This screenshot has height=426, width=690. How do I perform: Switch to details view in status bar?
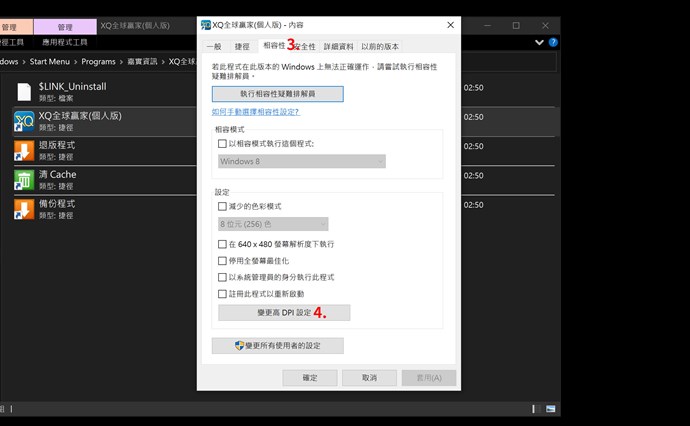click(x=534, y=409)
